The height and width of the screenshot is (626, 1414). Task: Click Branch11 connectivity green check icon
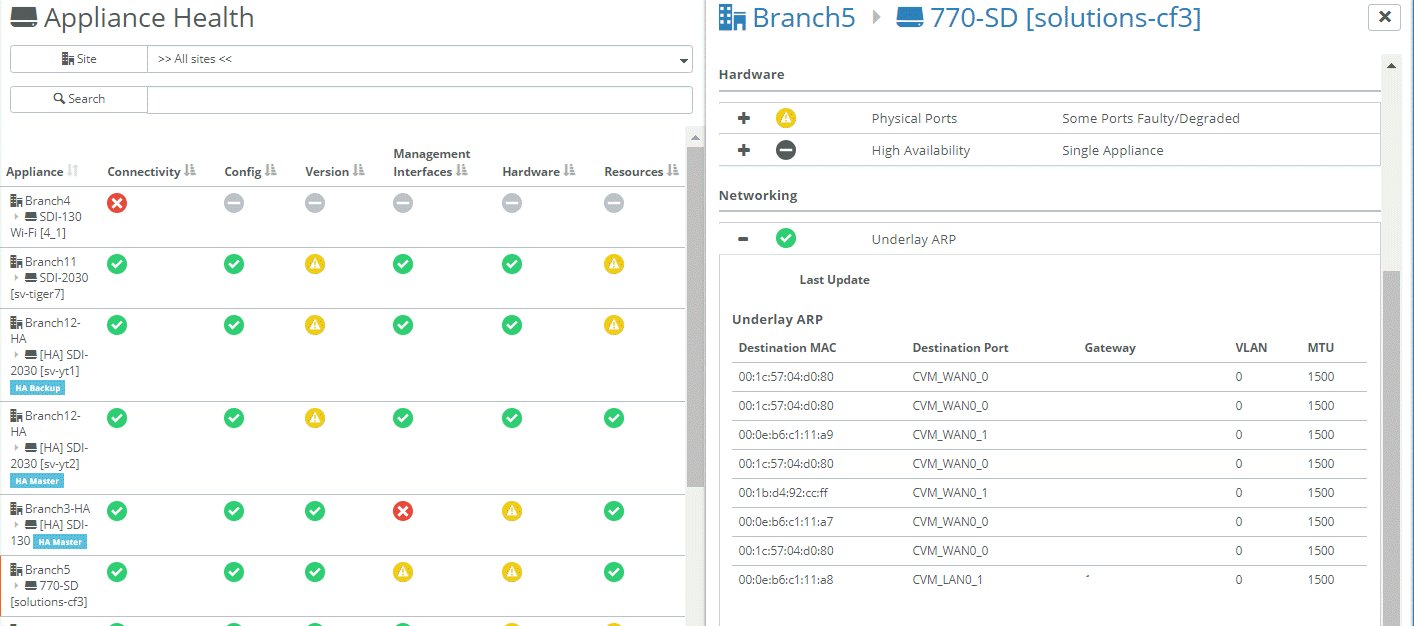click(x=117, y=264)
